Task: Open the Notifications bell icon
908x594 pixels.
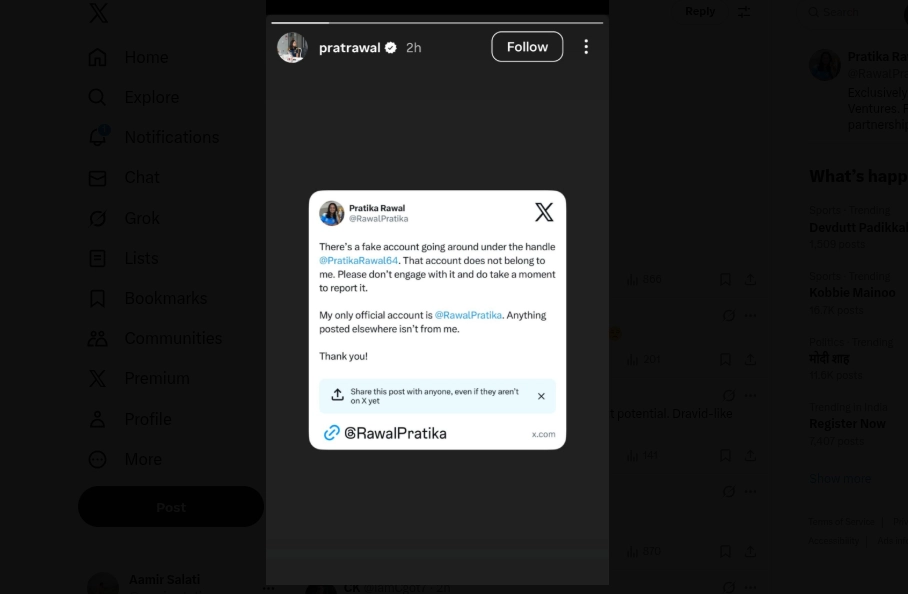Action: tap(98, 137)
